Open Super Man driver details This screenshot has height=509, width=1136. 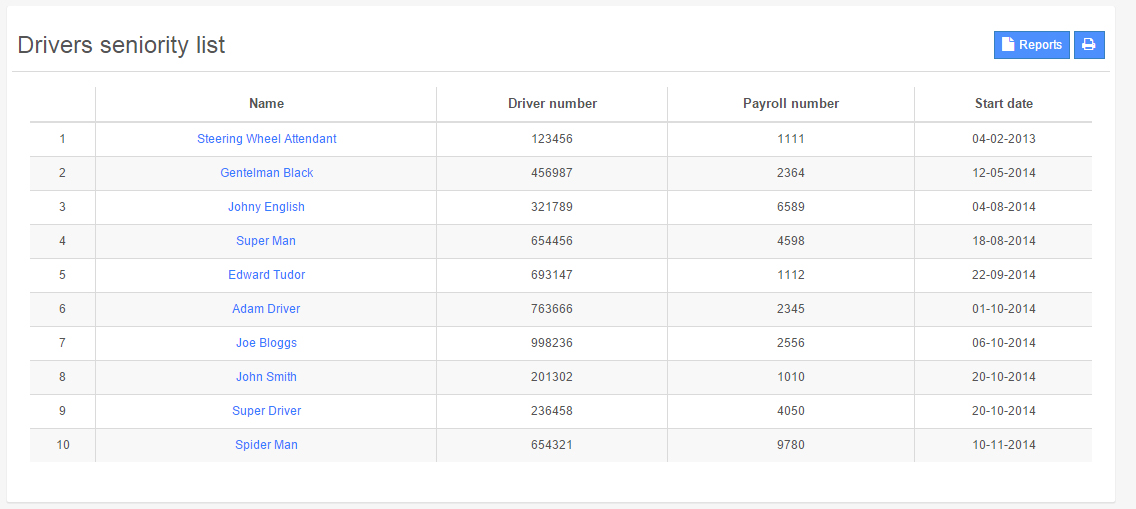pos(266,241)
